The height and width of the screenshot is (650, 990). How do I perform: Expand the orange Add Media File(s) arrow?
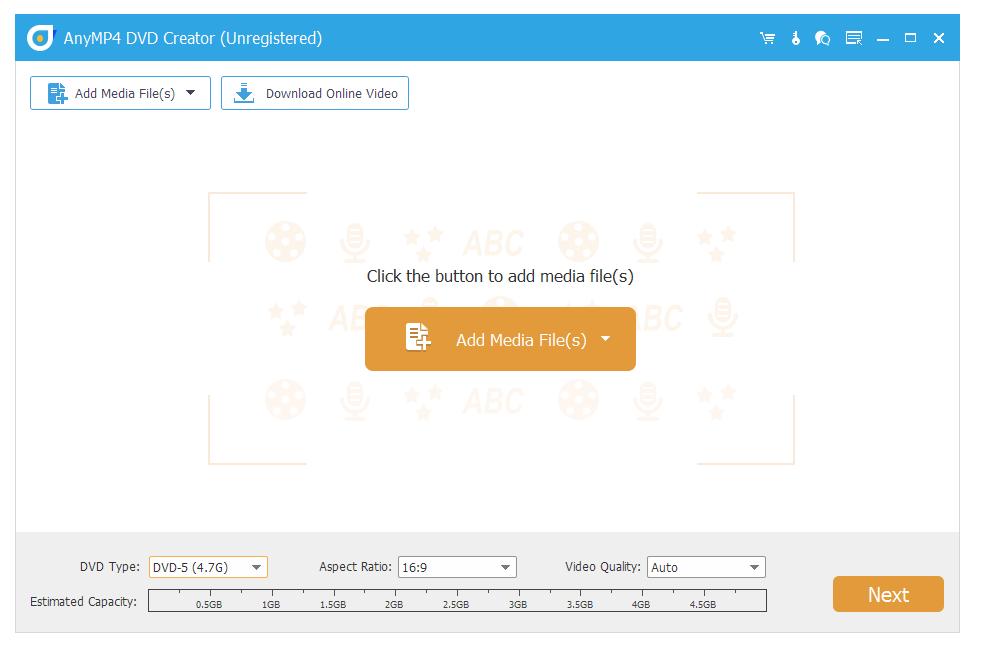[x=605, y=339]
